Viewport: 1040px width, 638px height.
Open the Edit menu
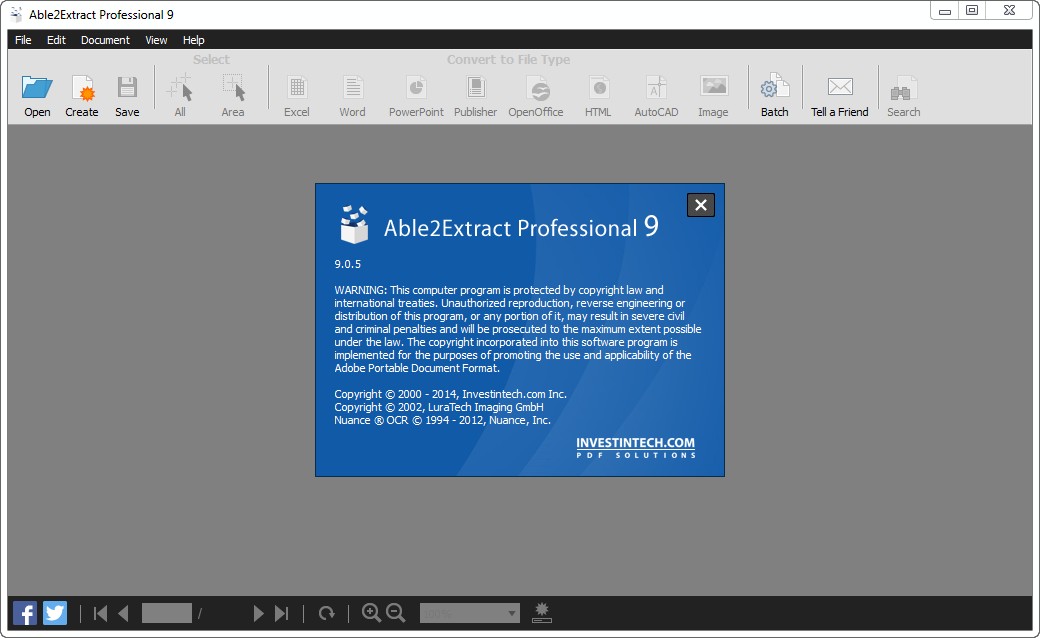[x=56, y=40]
